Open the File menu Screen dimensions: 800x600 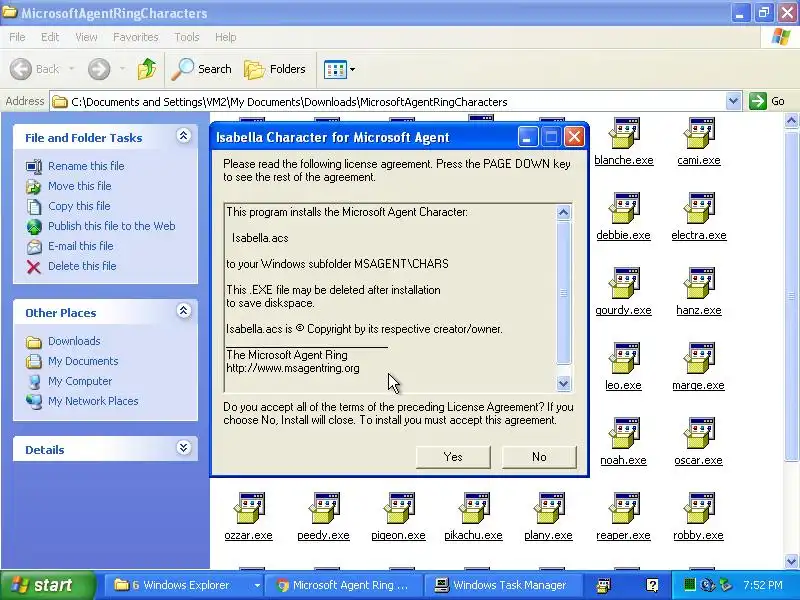[17, 37]
